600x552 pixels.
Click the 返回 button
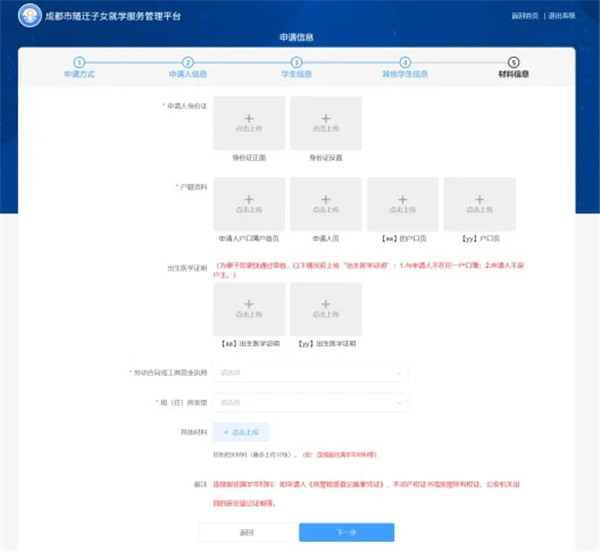tap(247, 532)
